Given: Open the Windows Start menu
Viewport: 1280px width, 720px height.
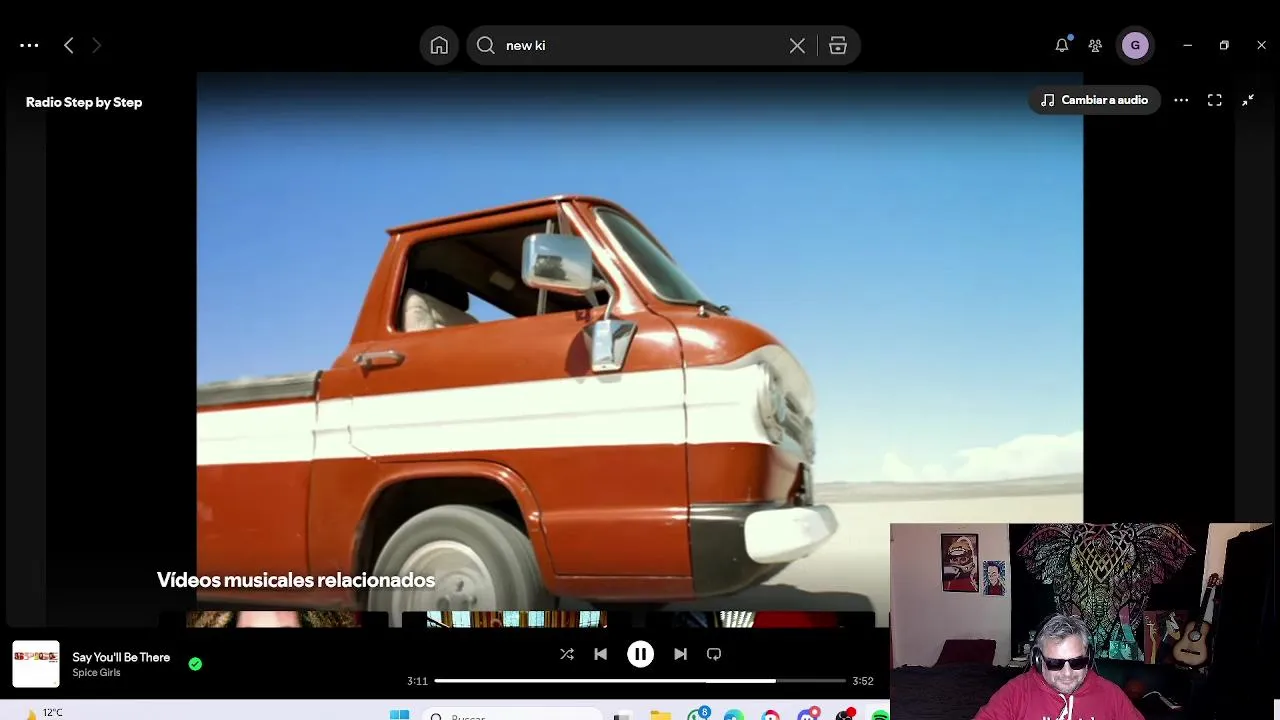Looking at the screenshot, I should (399, 714).
